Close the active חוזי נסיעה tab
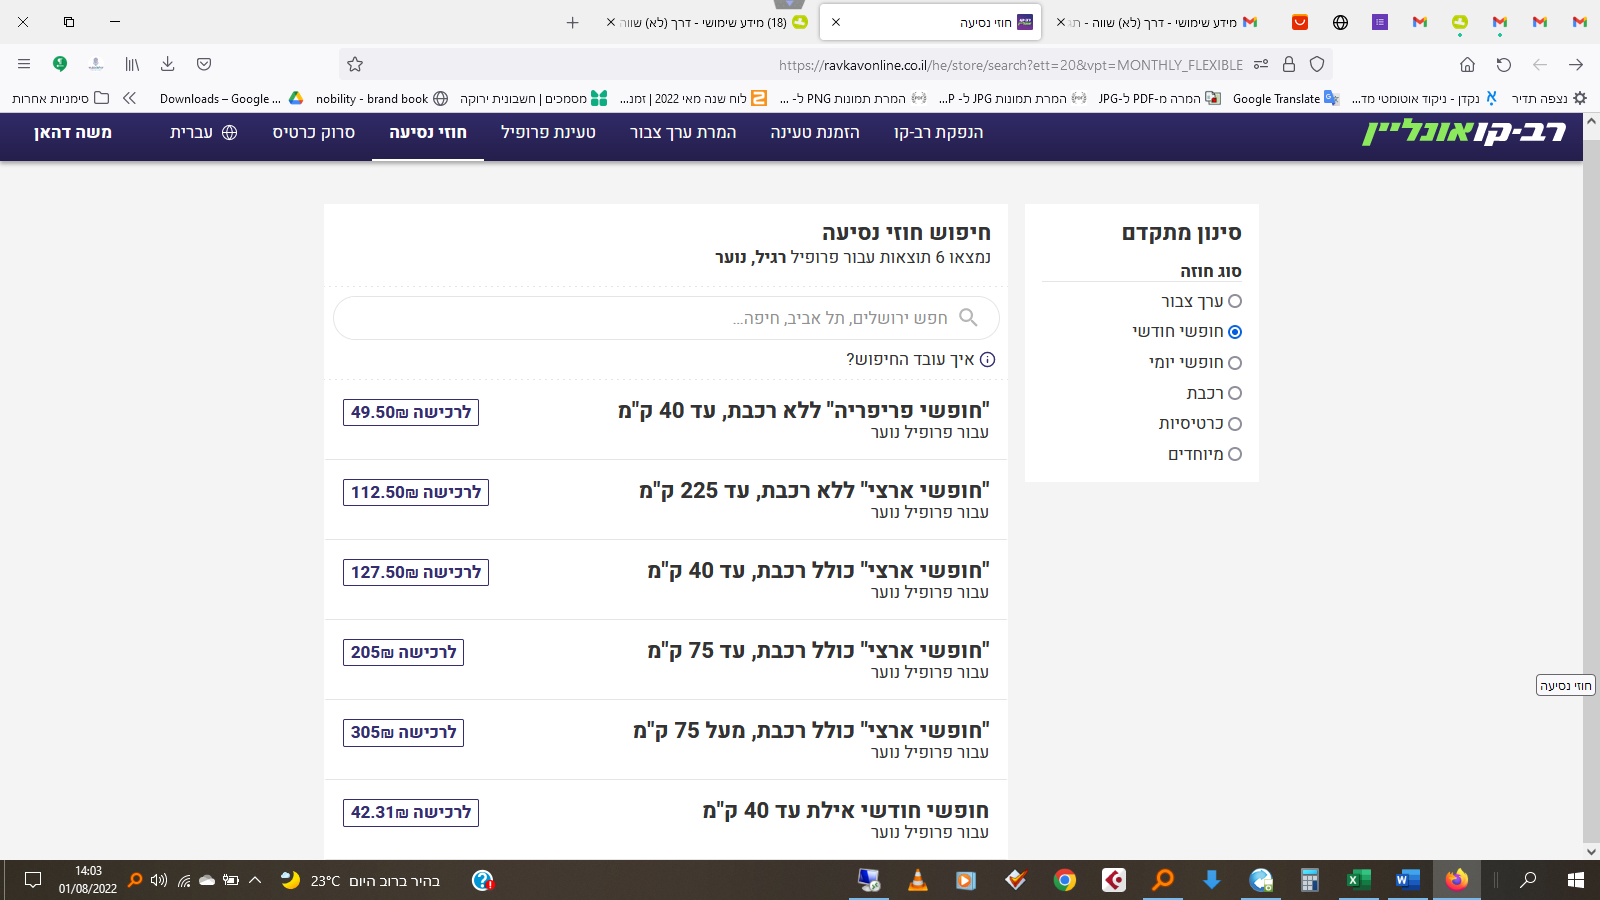The width and height of the screenshot is (1600, 900). [x=836, y=22]
